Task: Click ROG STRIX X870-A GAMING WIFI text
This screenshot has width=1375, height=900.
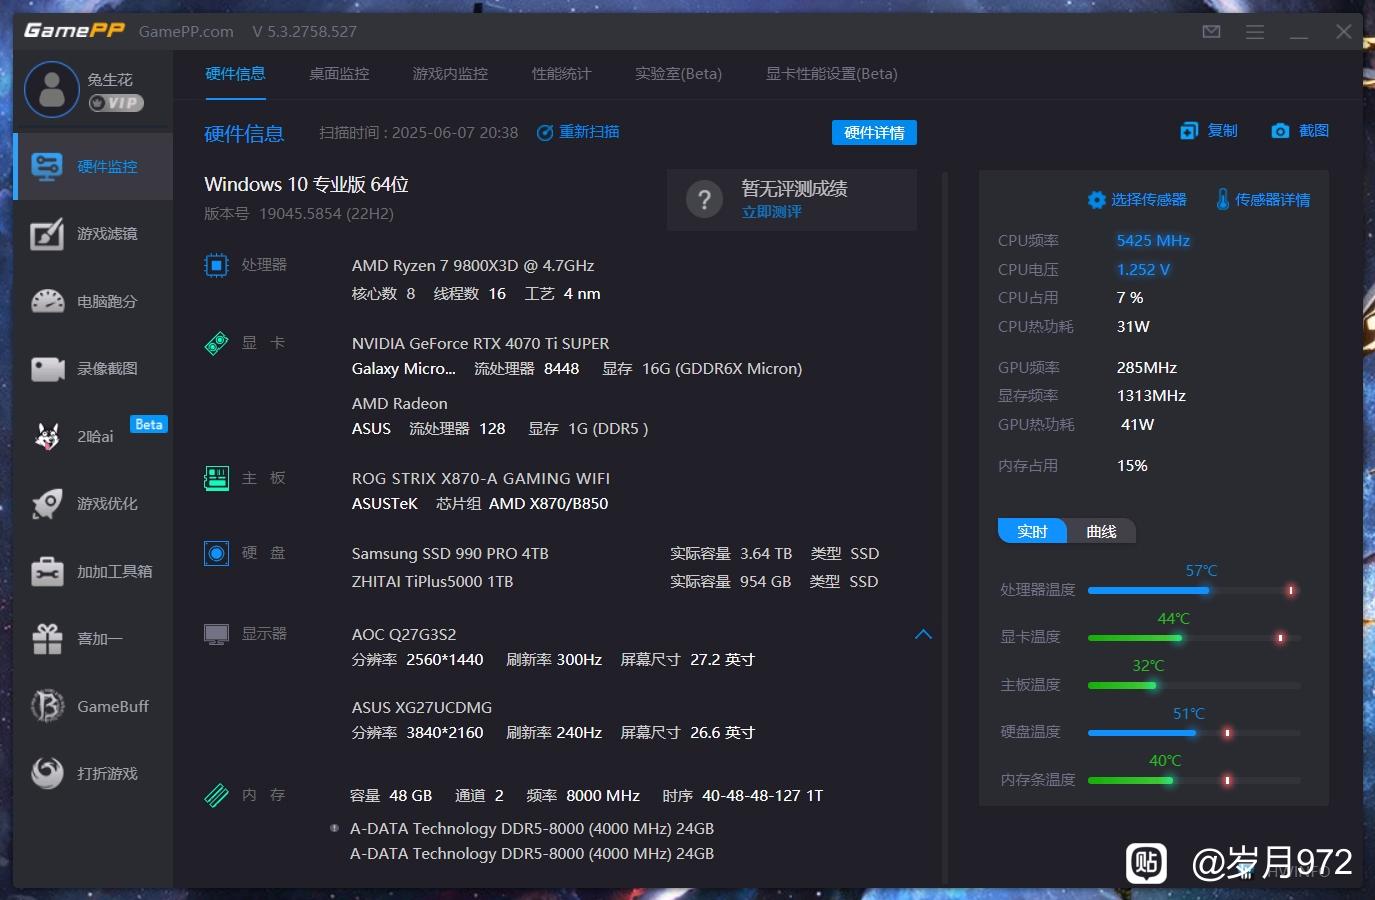Action: [480, 478]
